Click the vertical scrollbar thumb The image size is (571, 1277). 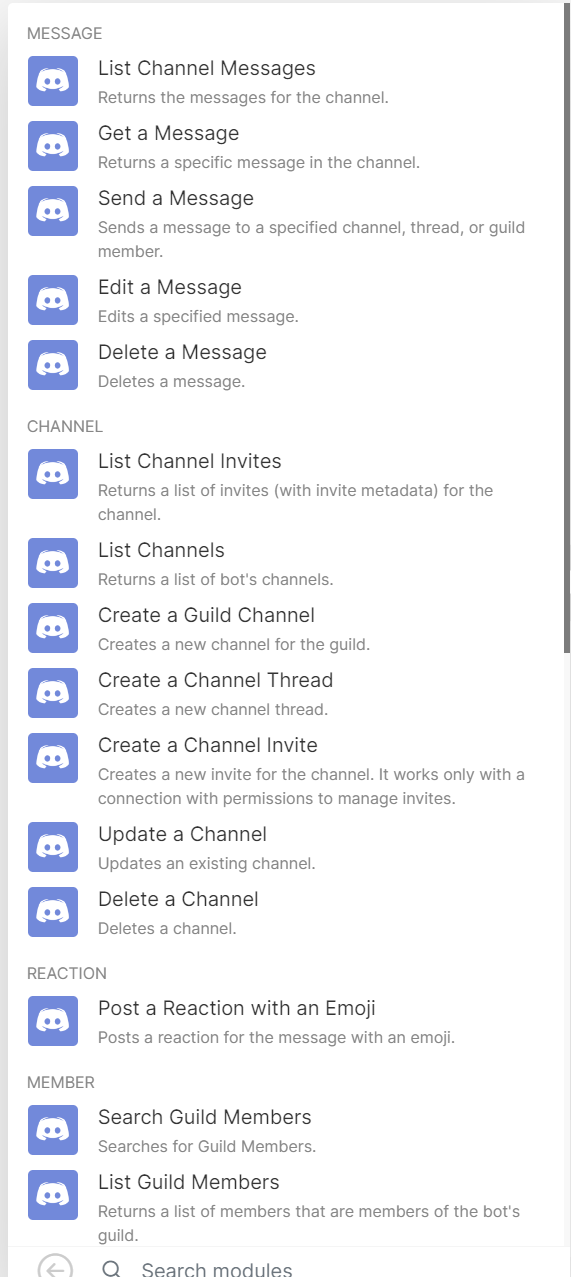[566, 330]
